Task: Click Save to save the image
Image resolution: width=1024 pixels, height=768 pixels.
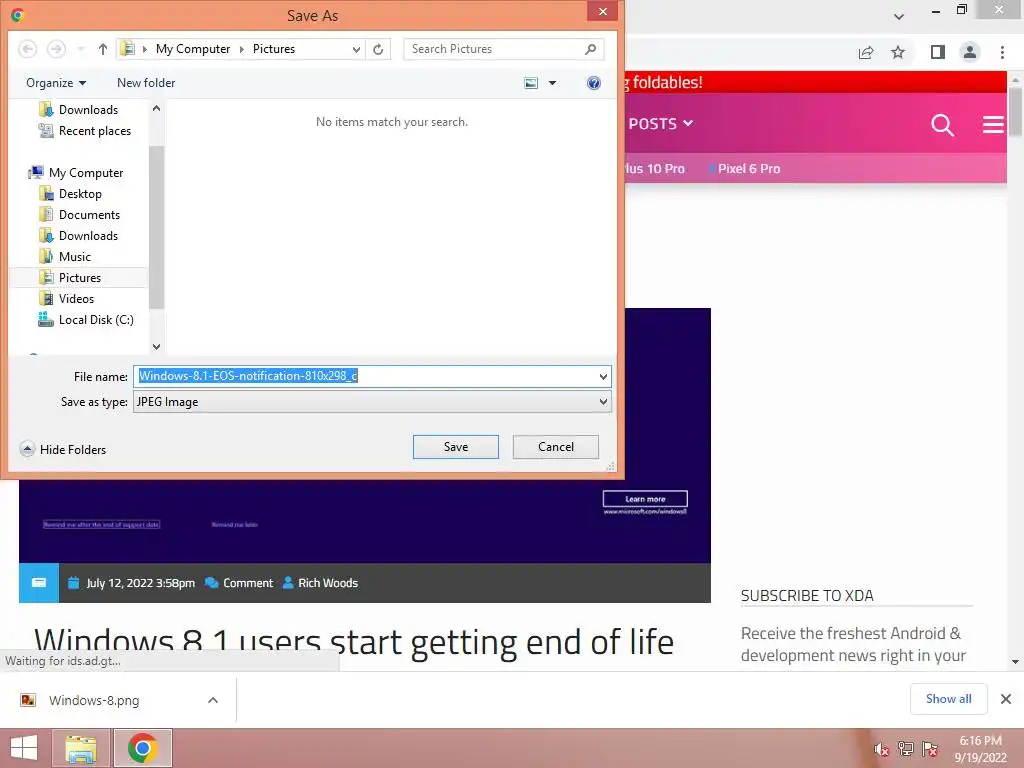Action: tap(456, 447)
